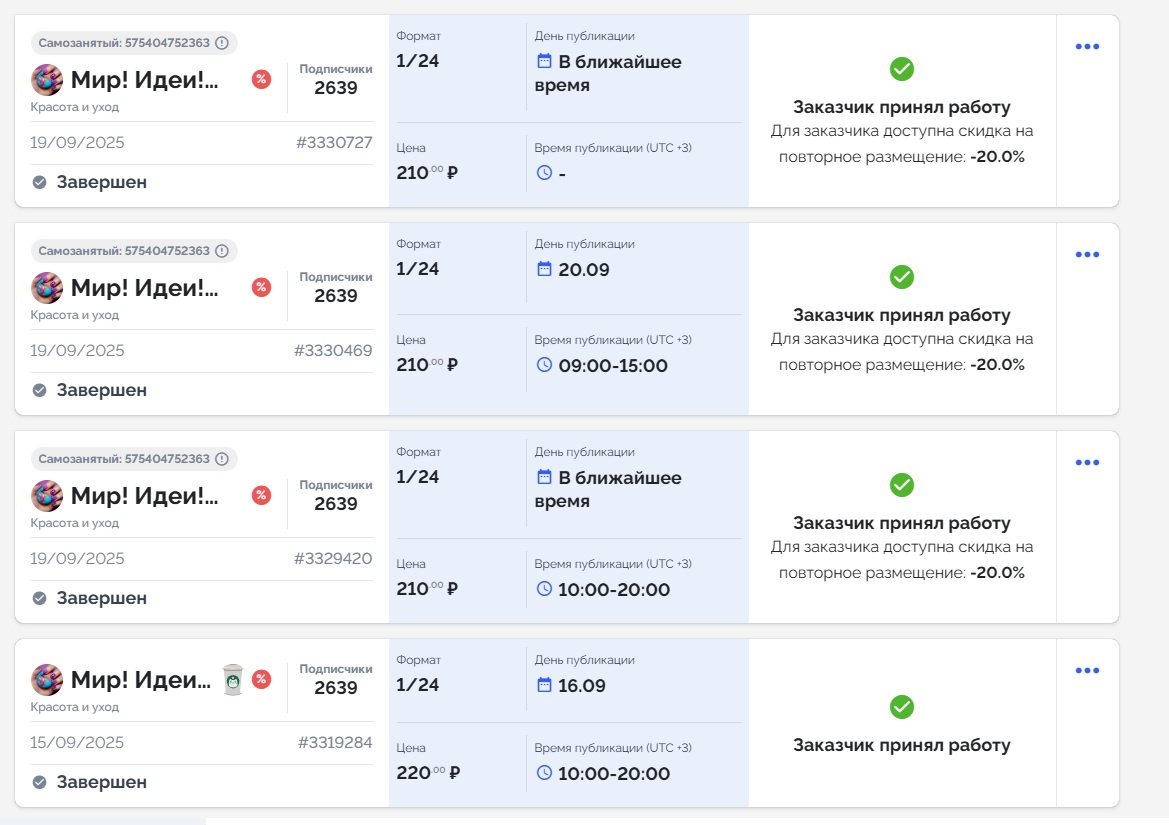This screenshot has height=825, width=1169.
Task: Open three-dots menu for order #3330727
Action: tap(1087, 47)
